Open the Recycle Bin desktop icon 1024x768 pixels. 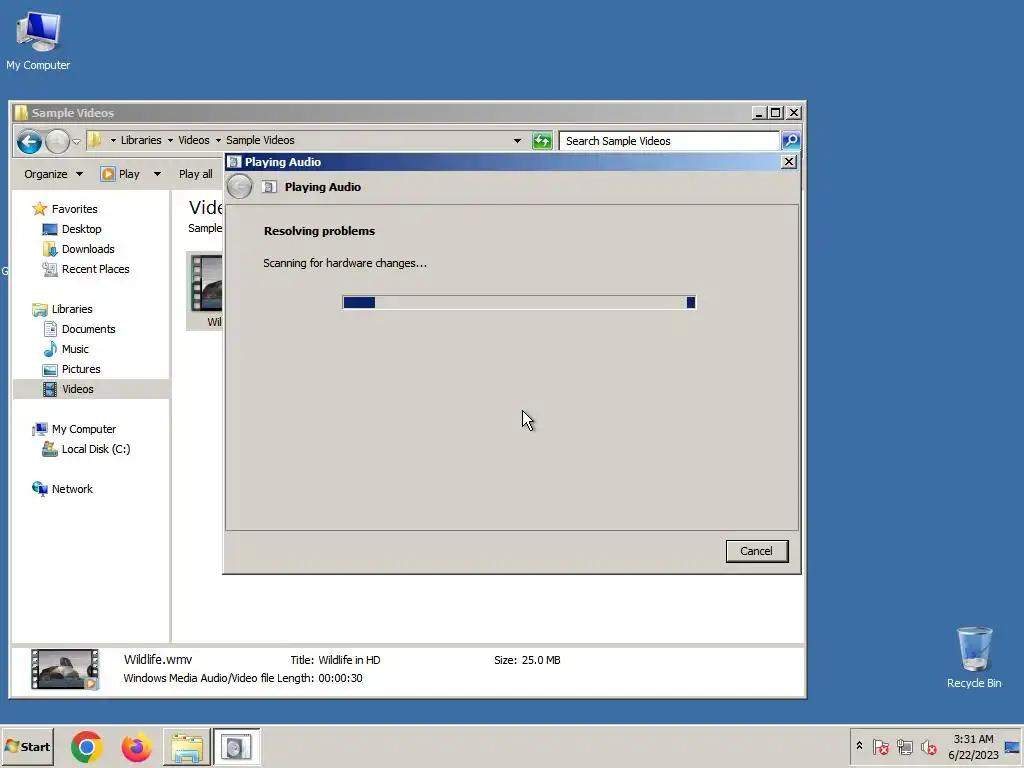974,658
